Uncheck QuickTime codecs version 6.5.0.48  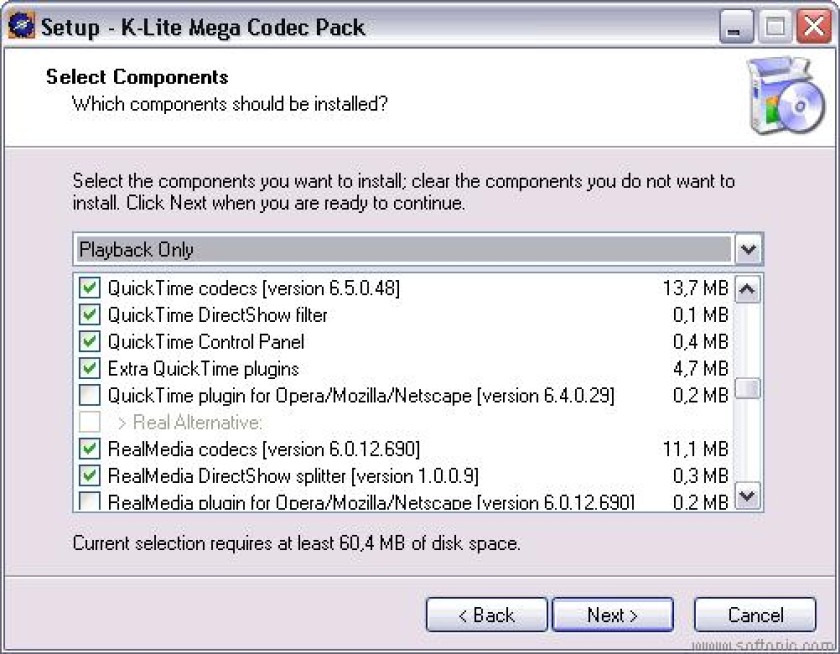pyautogui.click(x=89, y=288)
